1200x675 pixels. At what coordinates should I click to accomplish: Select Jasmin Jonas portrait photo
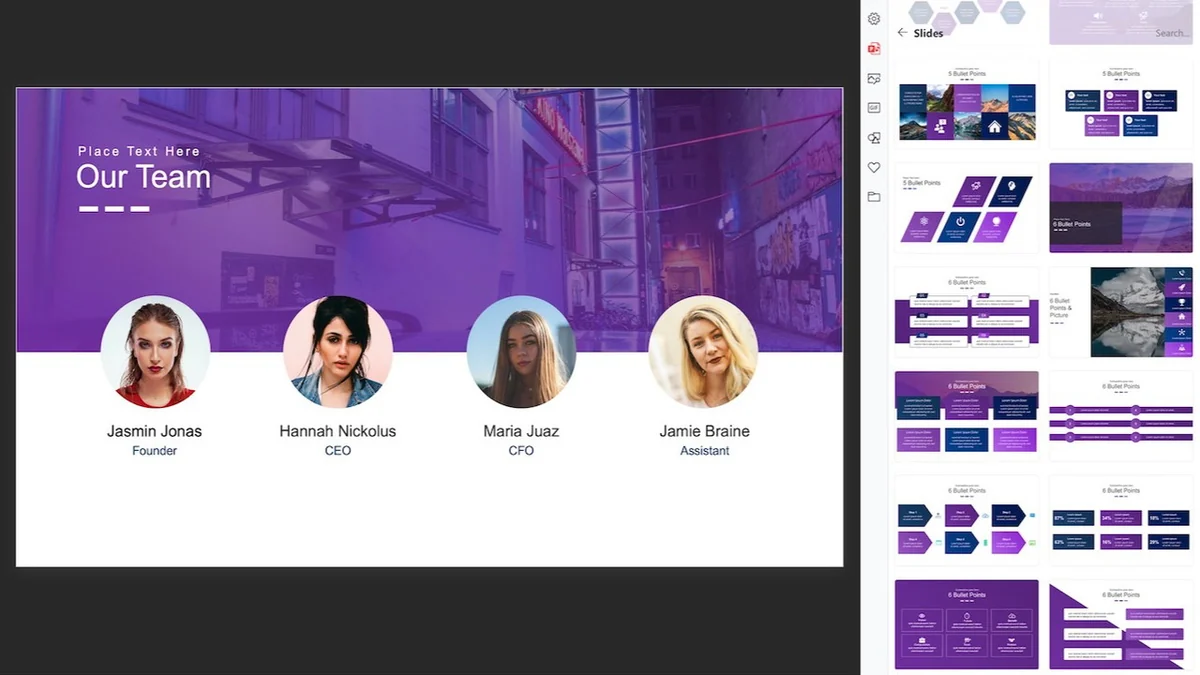point(155,351)
